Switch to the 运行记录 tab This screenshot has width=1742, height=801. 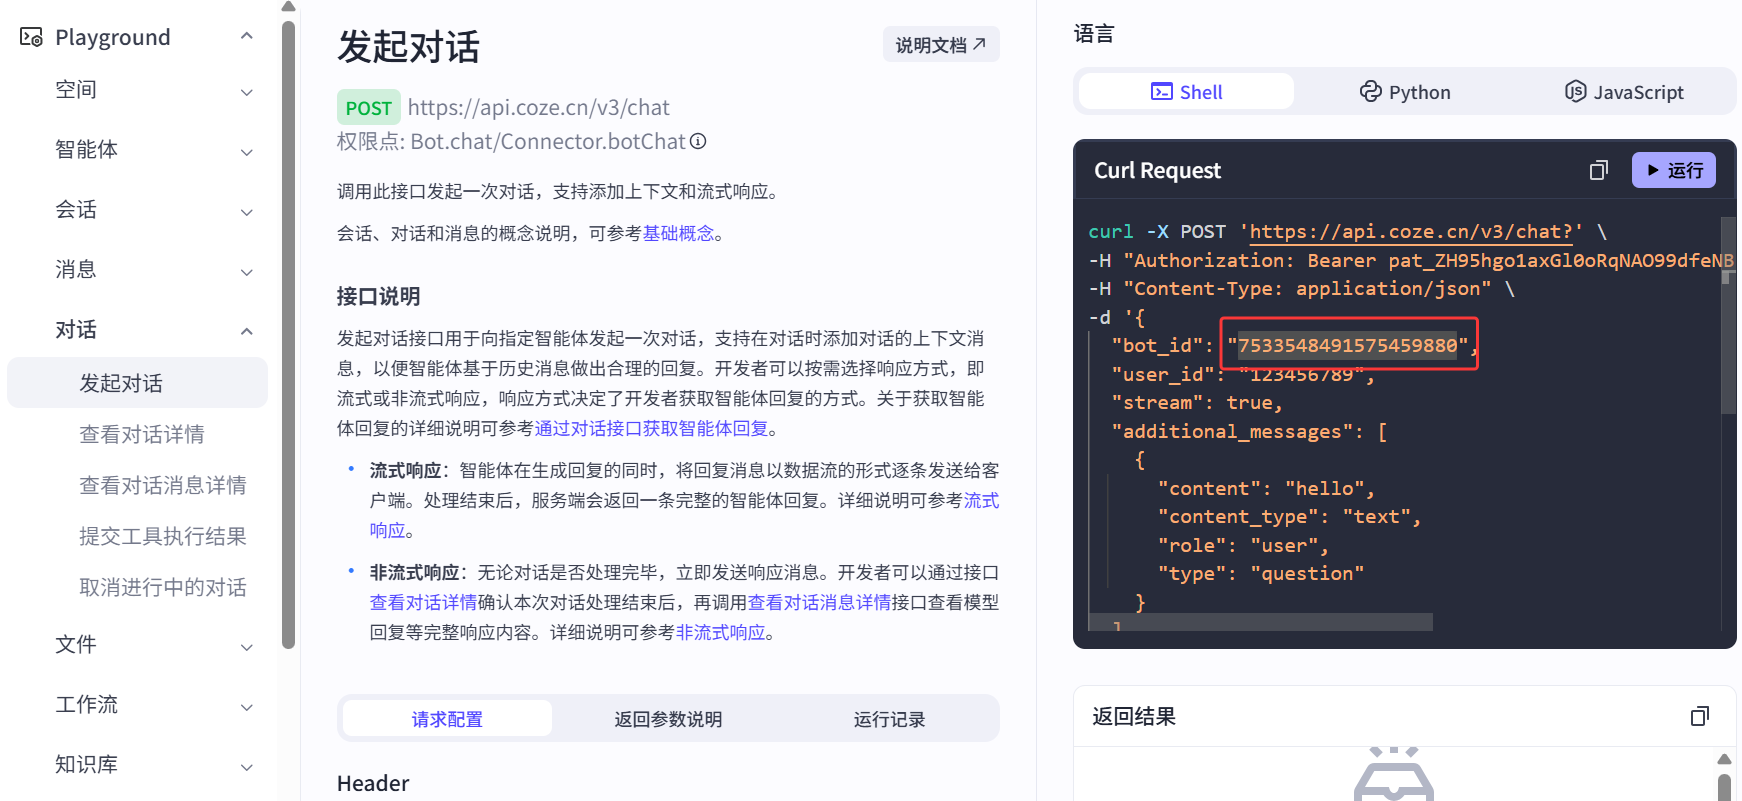point(889,719)
